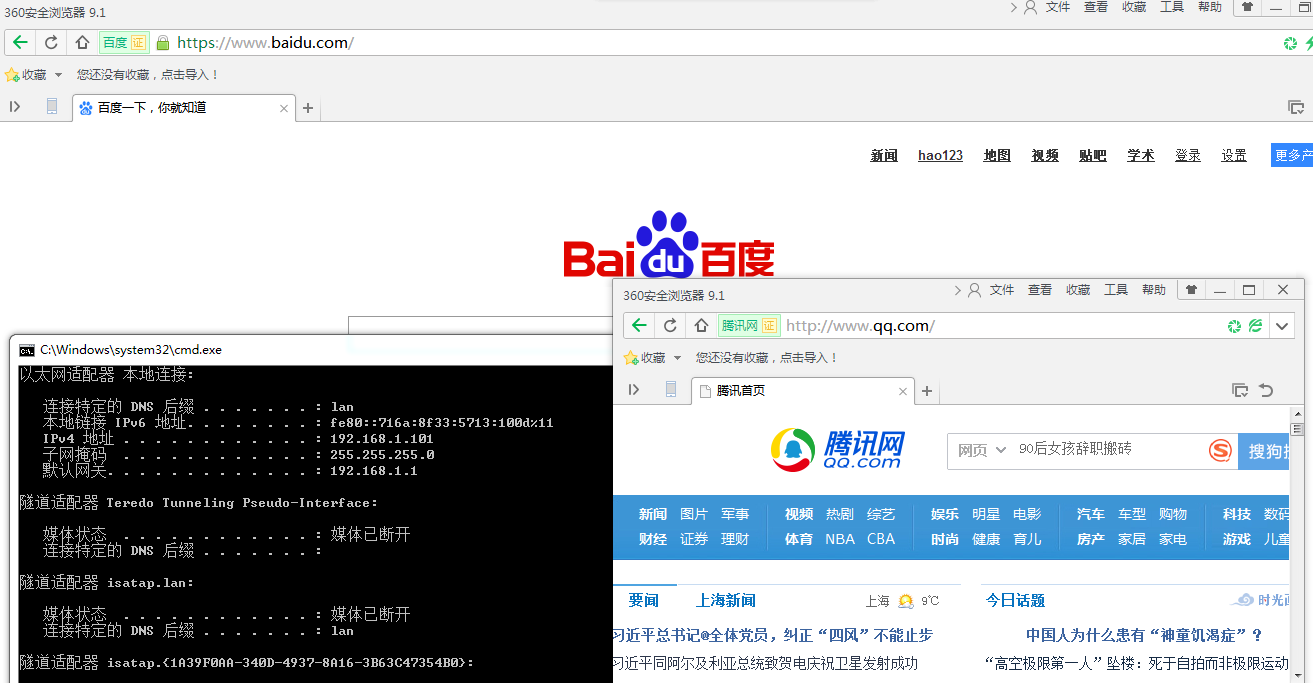This screenshot has width=1313, height=683.
Task: Toggle the sidebar icon left of Baidu tab
Action: [x=15, y=107]
